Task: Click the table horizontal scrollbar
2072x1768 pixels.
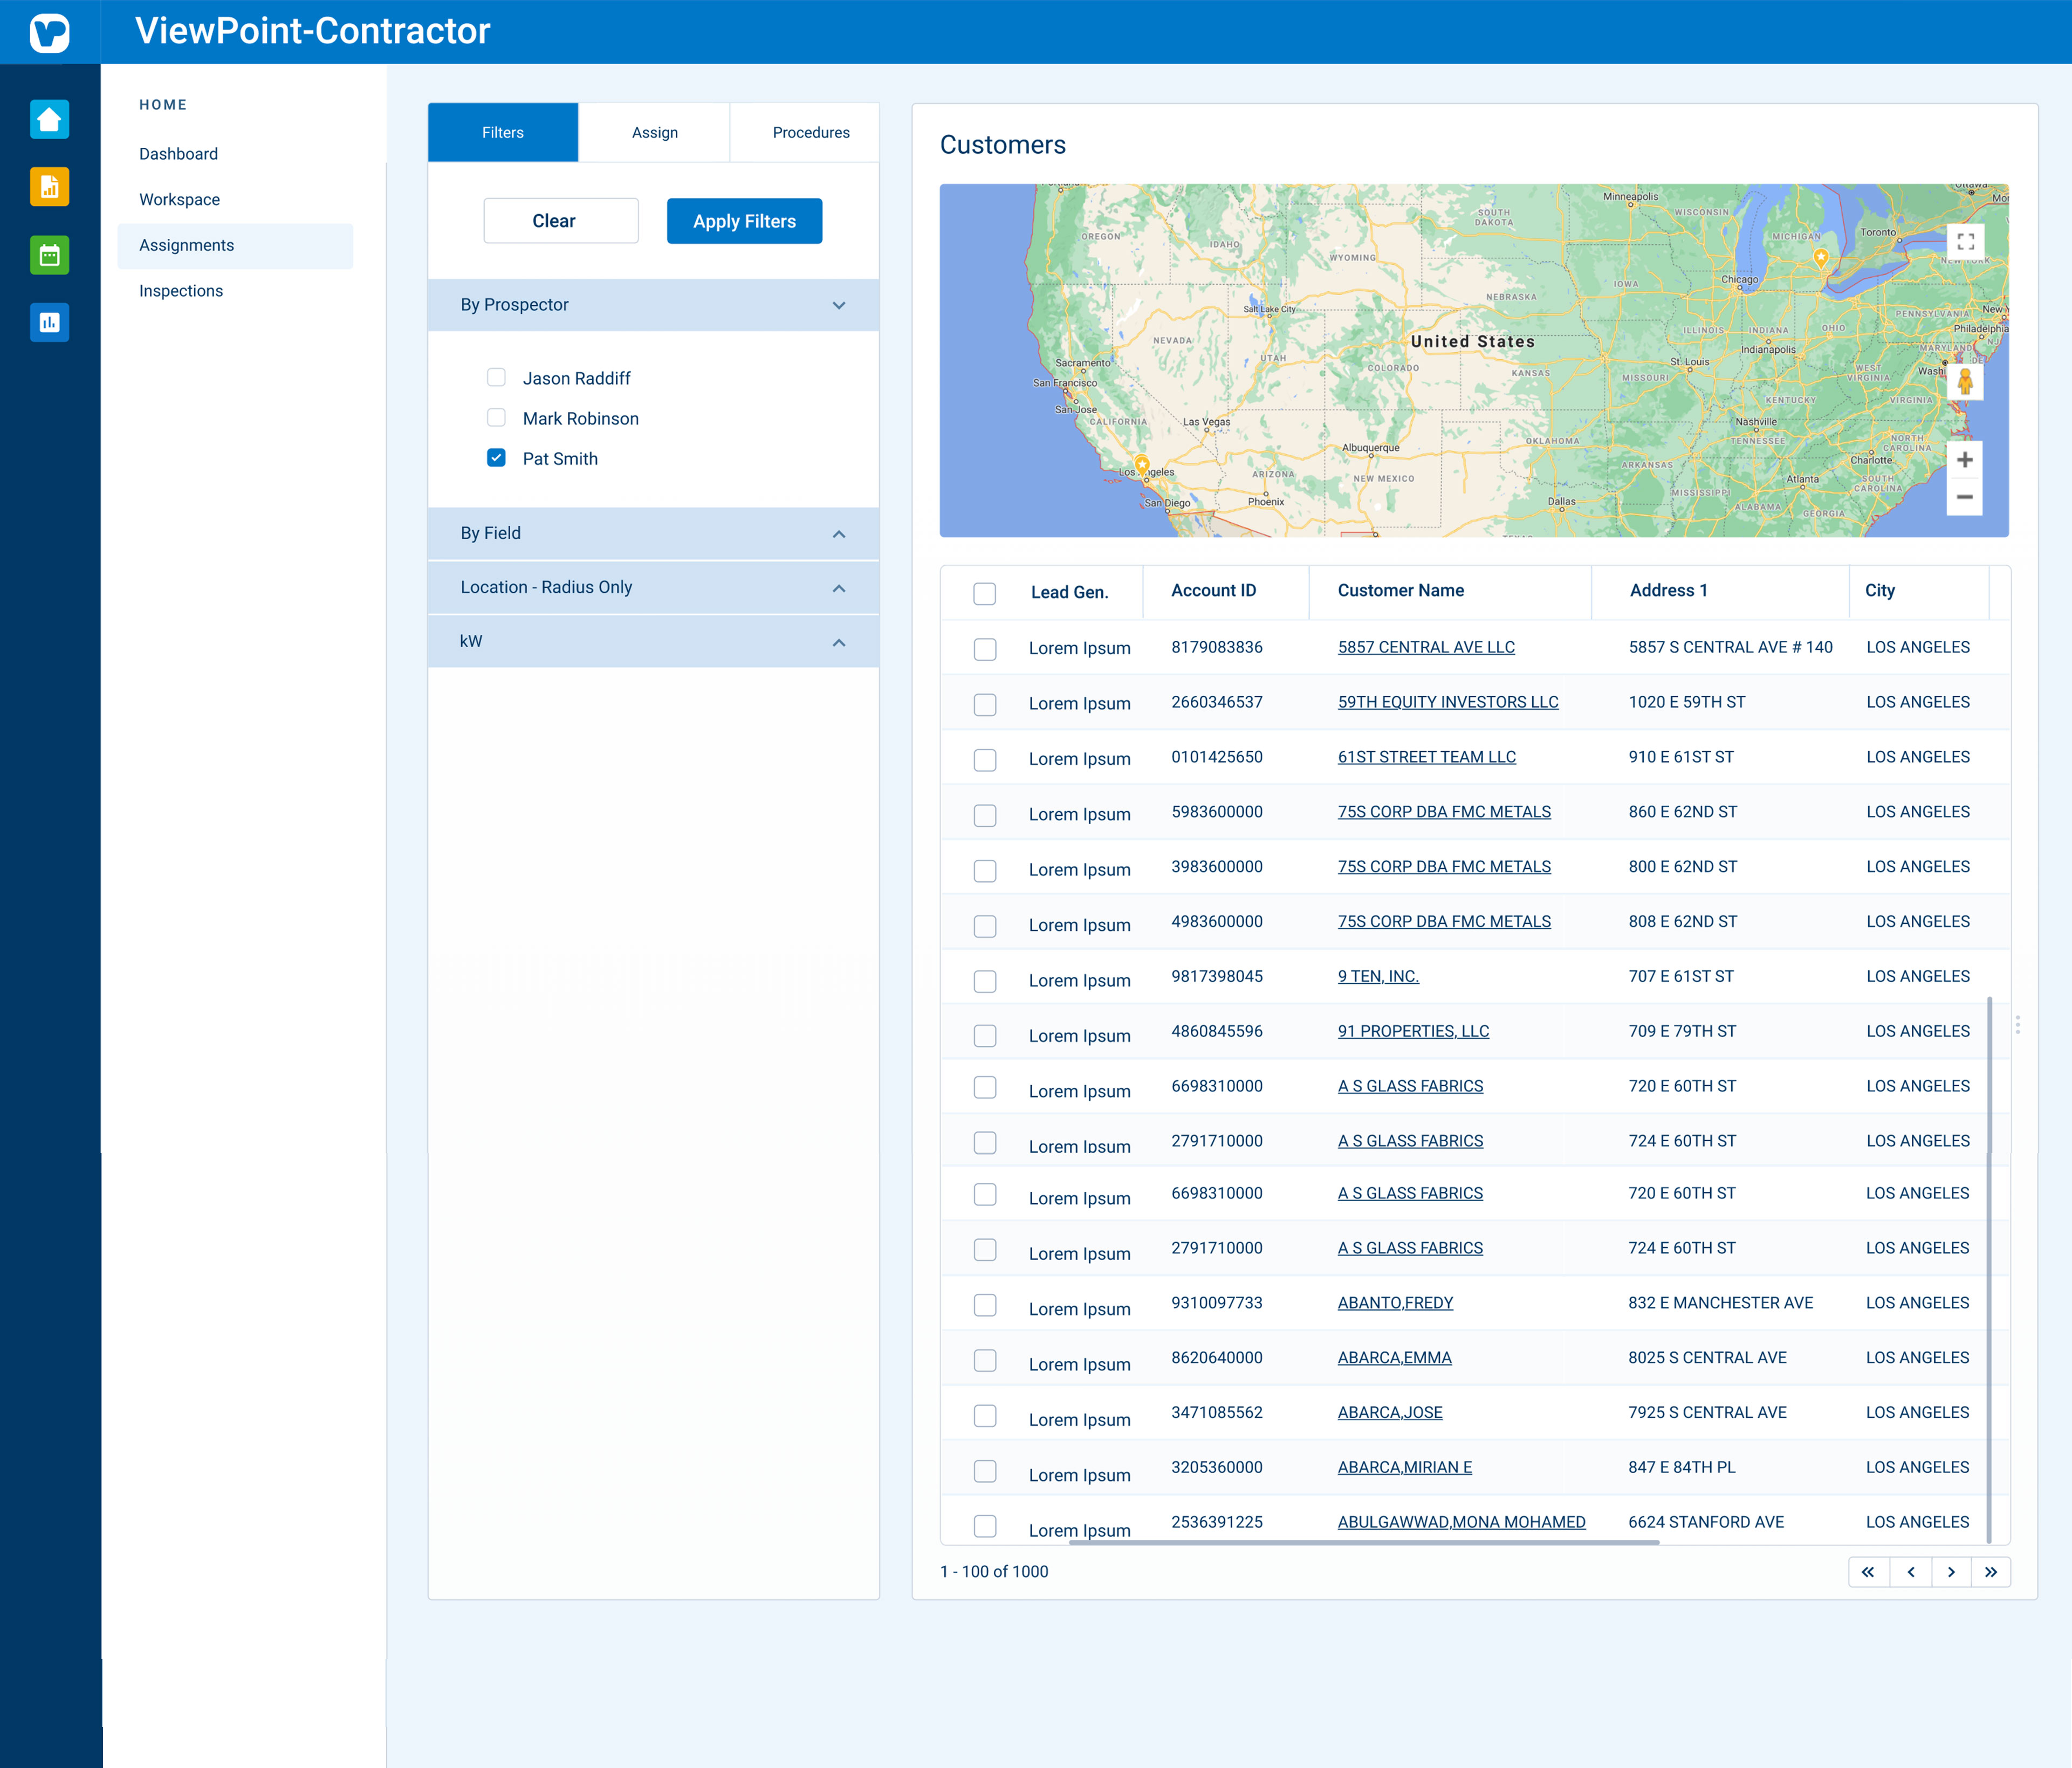Action: (1363, 1542)
